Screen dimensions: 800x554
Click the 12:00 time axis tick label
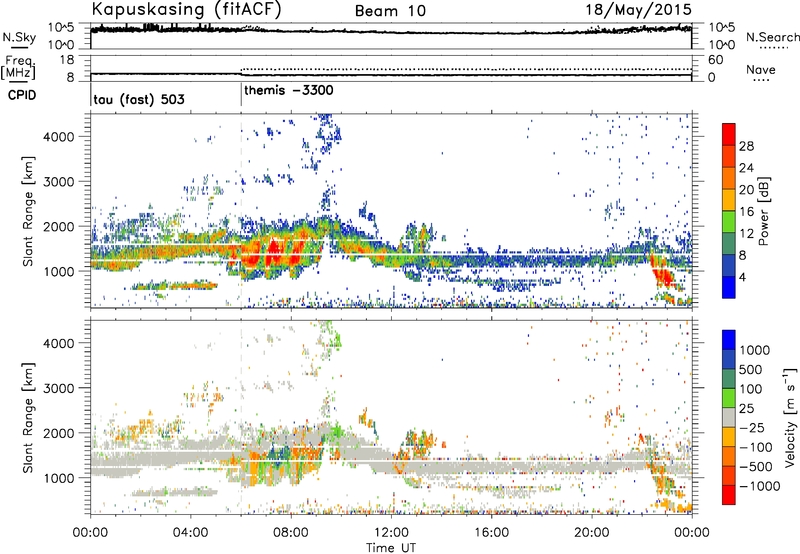click(391, 533)
